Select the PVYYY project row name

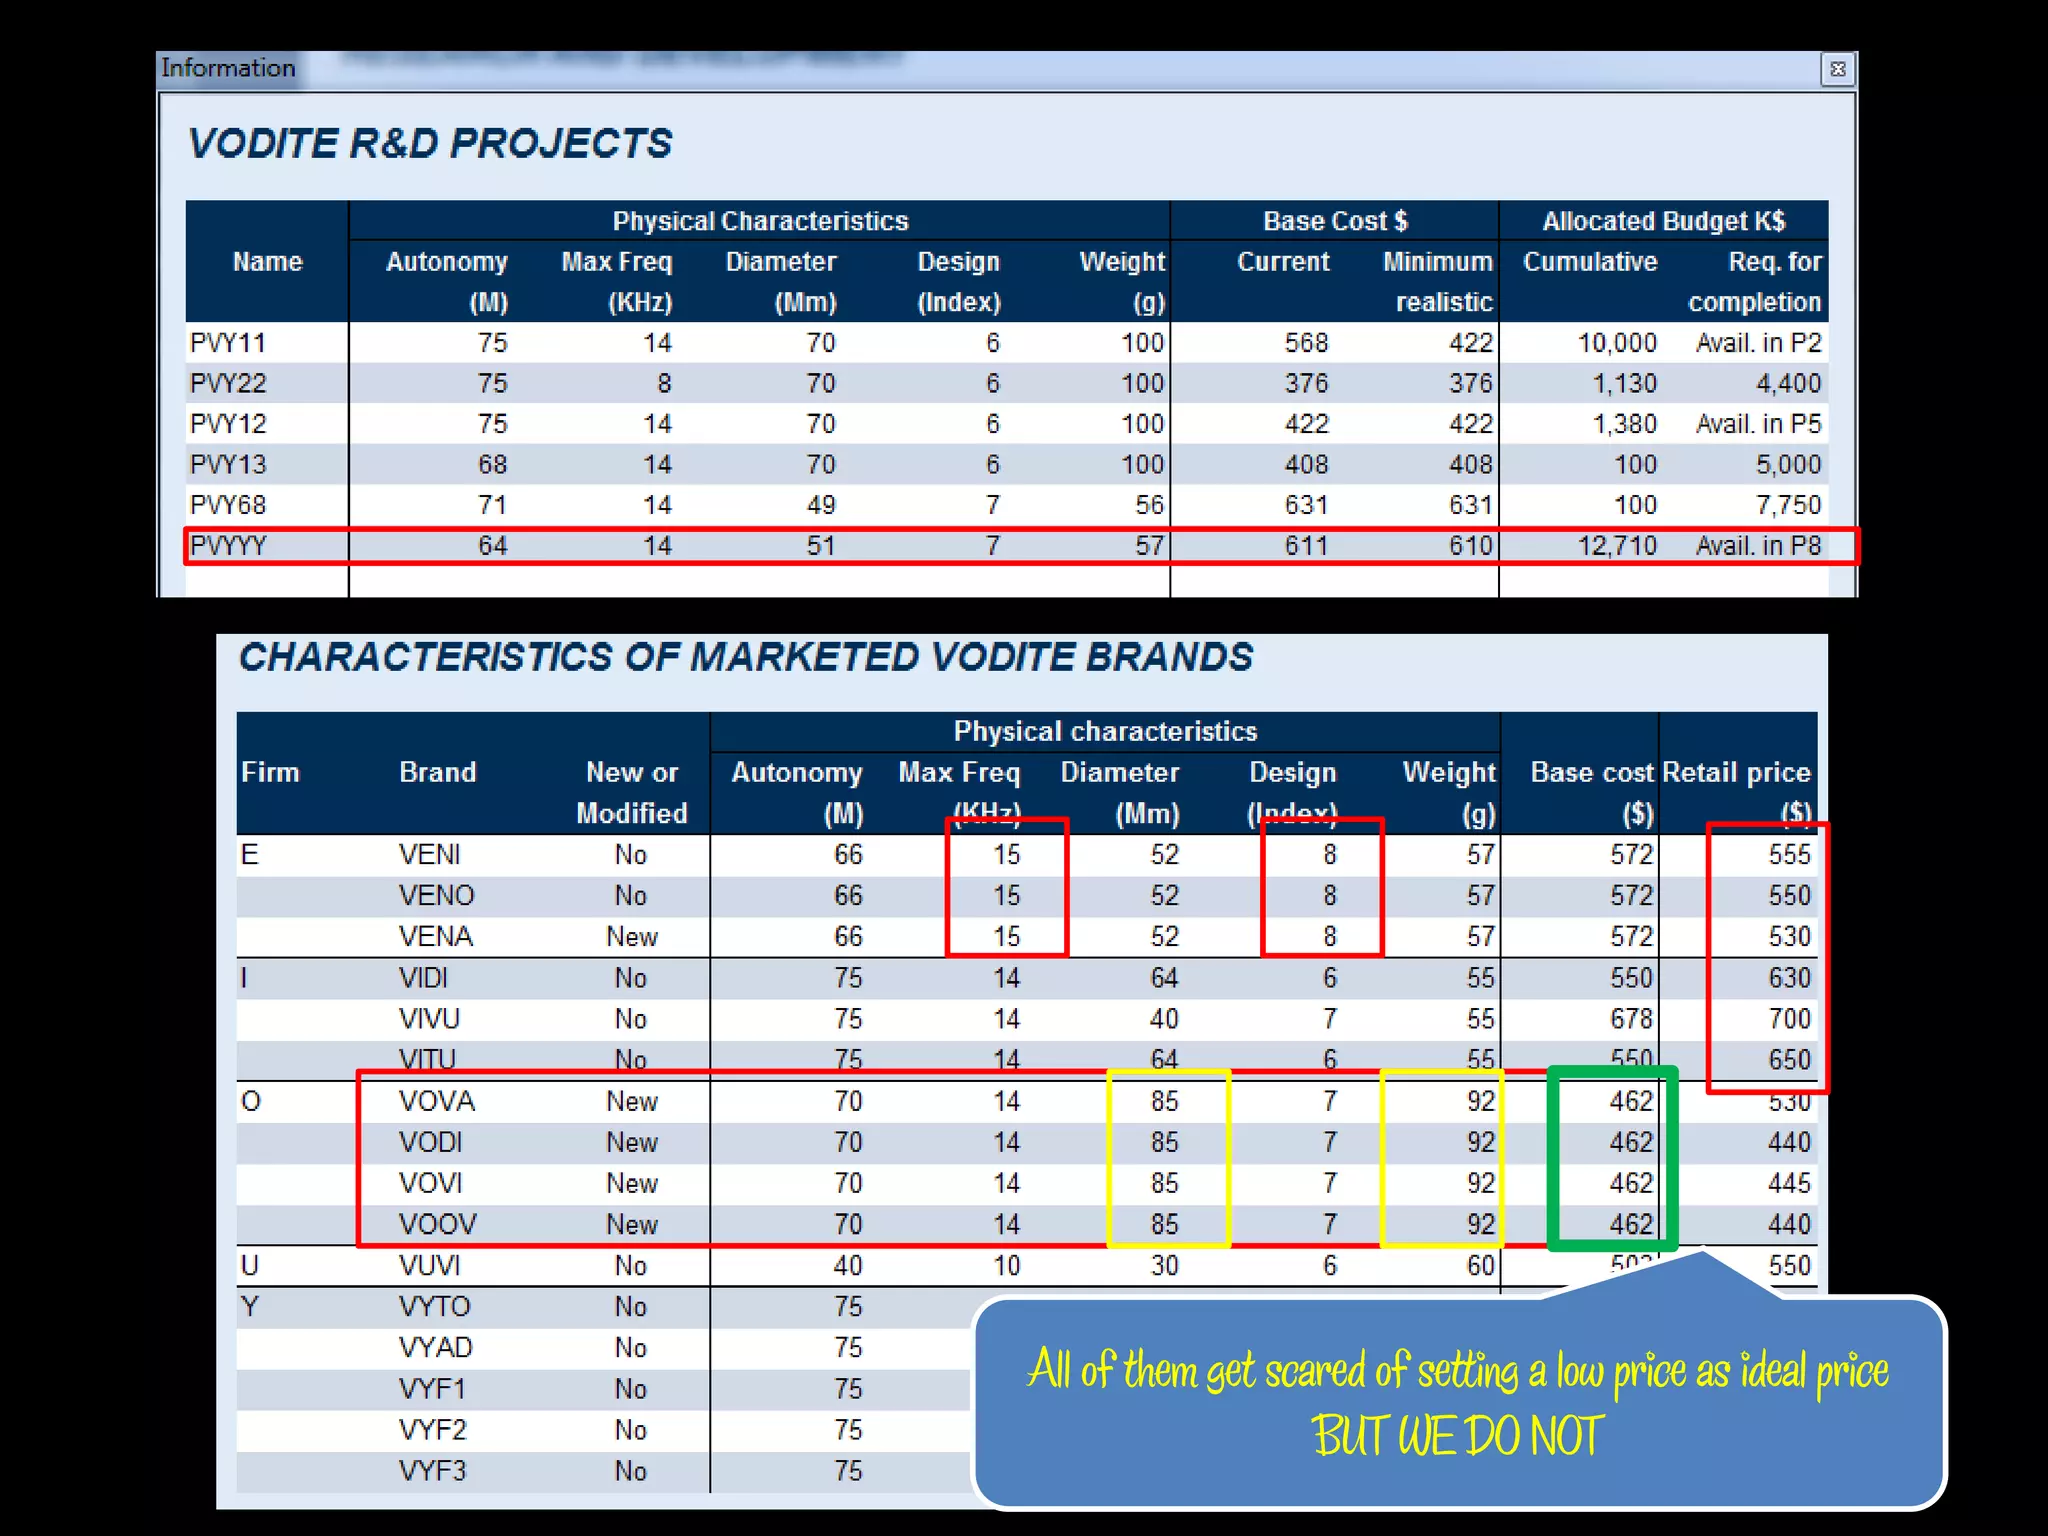coord(229,546)
